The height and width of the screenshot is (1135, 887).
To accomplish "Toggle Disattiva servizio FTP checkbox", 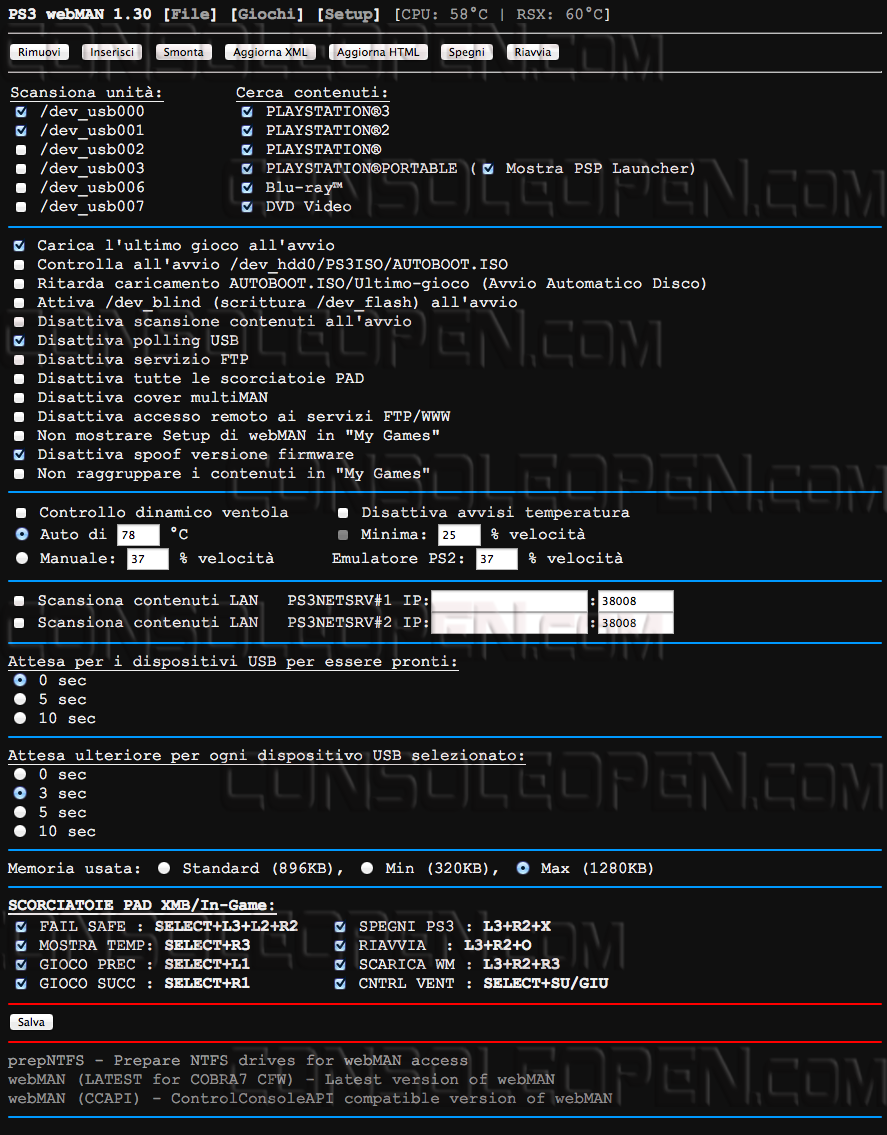I will pyautogui.click(x=20, y=360).
